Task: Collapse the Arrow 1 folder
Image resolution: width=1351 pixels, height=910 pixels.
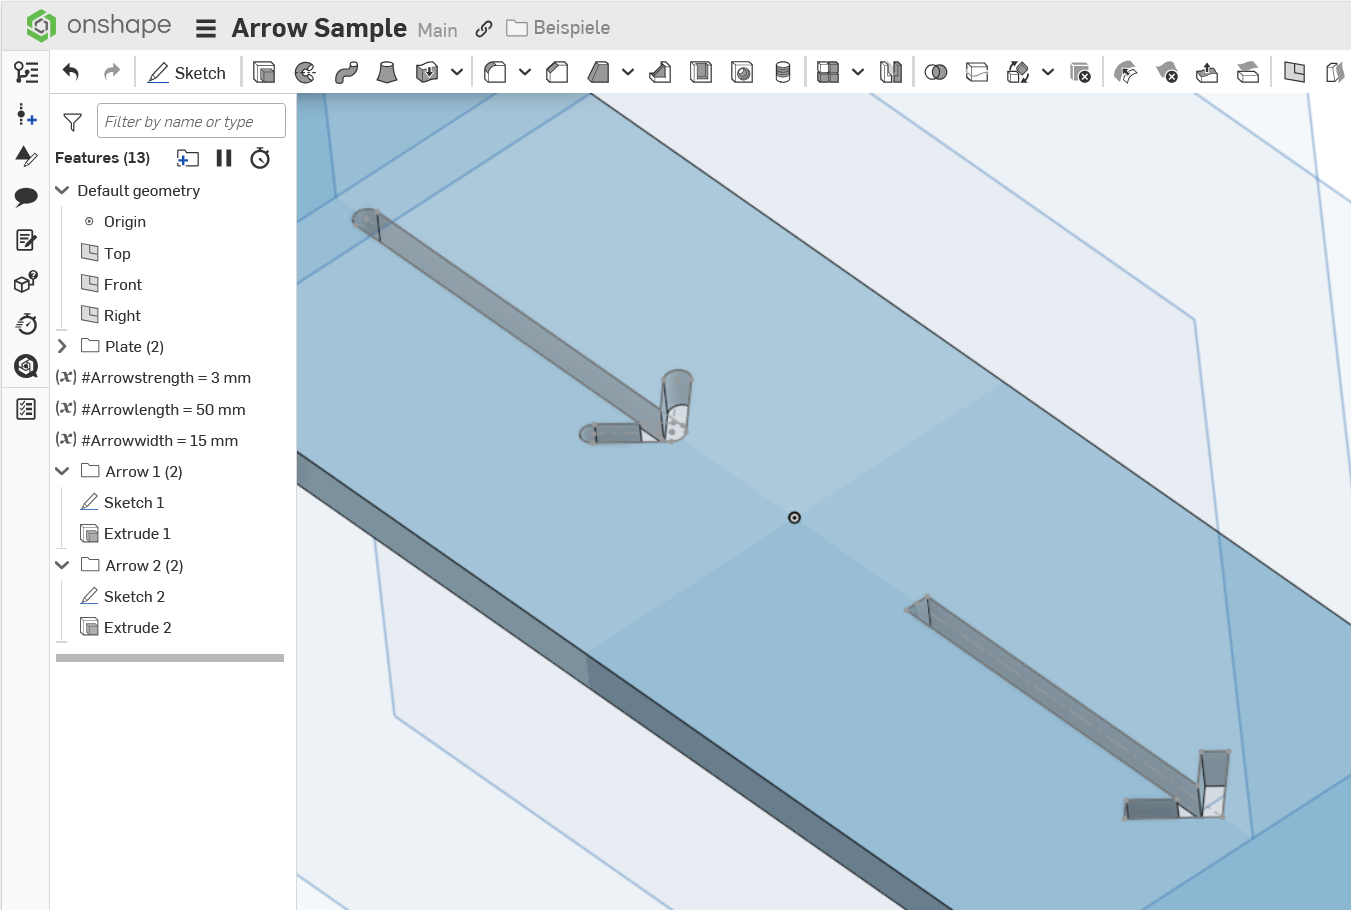Action: pos(62,471)
